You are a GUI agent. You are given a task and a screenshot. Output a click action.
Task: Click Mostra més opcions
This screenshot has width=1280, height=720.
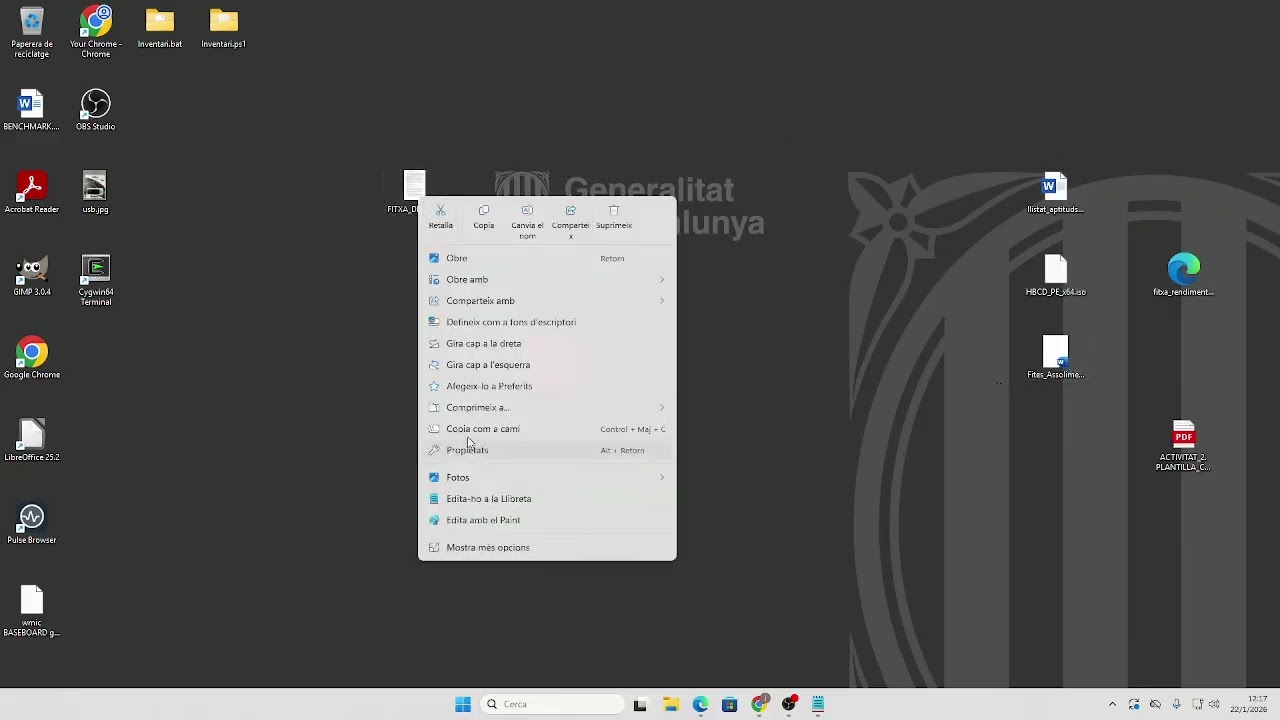point(547,548)
